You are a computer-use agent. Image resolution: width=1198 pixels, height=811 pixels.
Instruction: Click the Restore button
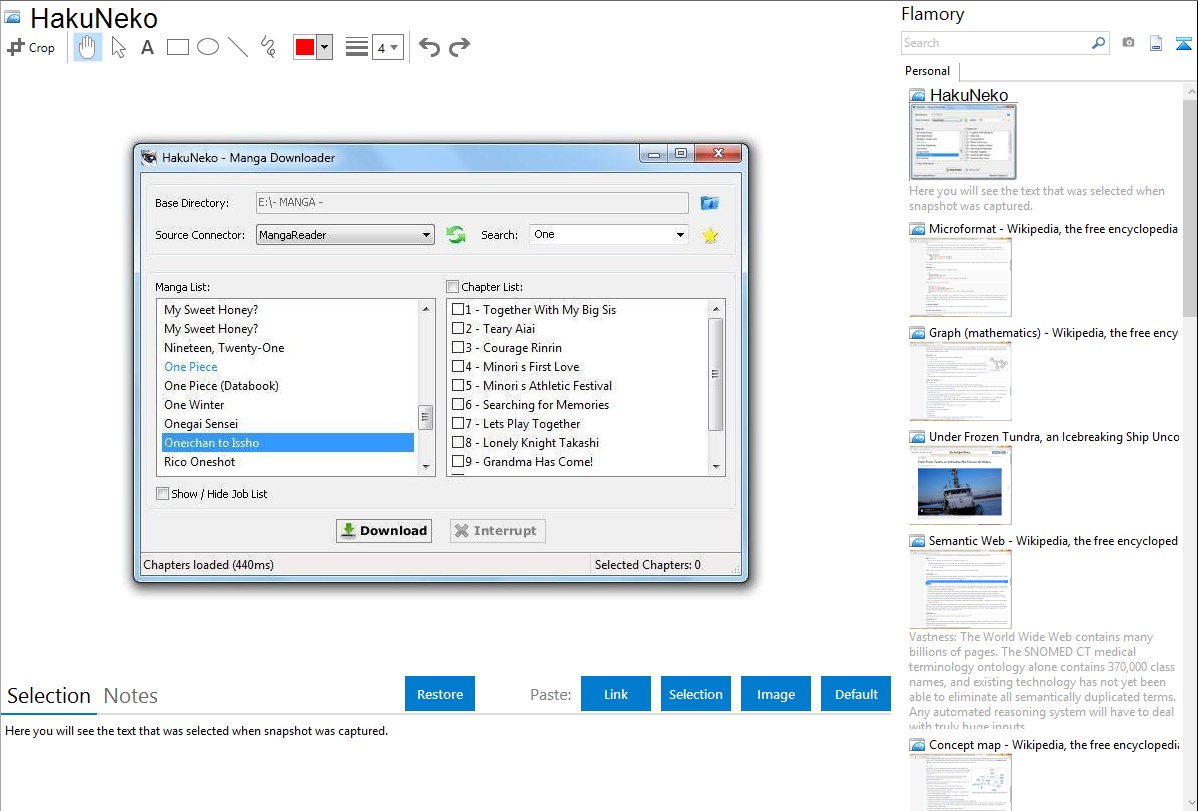tap(440, 693)
